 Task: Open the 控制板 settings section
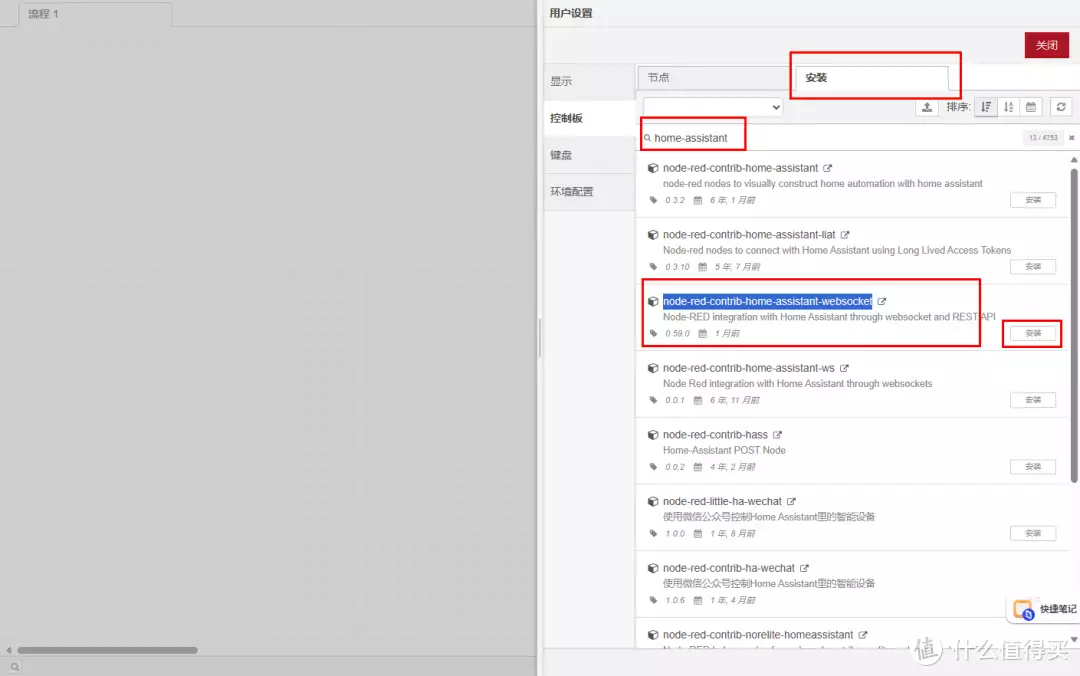pos(589,118)
